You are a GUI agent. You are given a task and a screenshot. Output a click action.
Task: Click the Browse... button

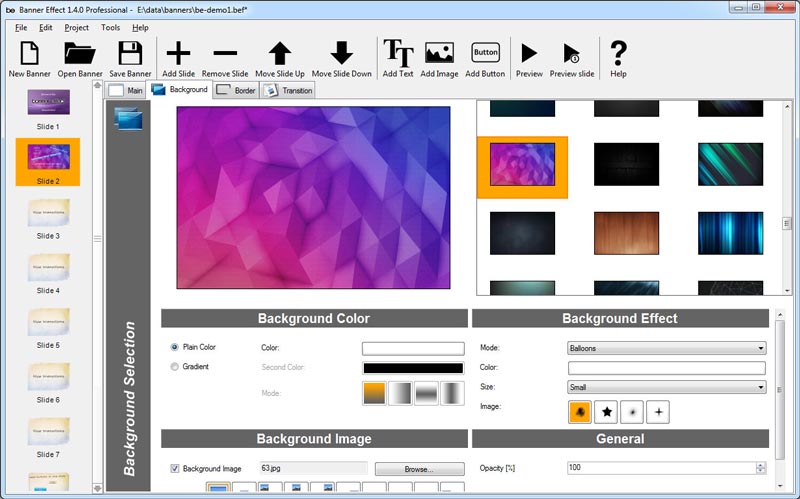pyautogui.click(x=419, y=468)
